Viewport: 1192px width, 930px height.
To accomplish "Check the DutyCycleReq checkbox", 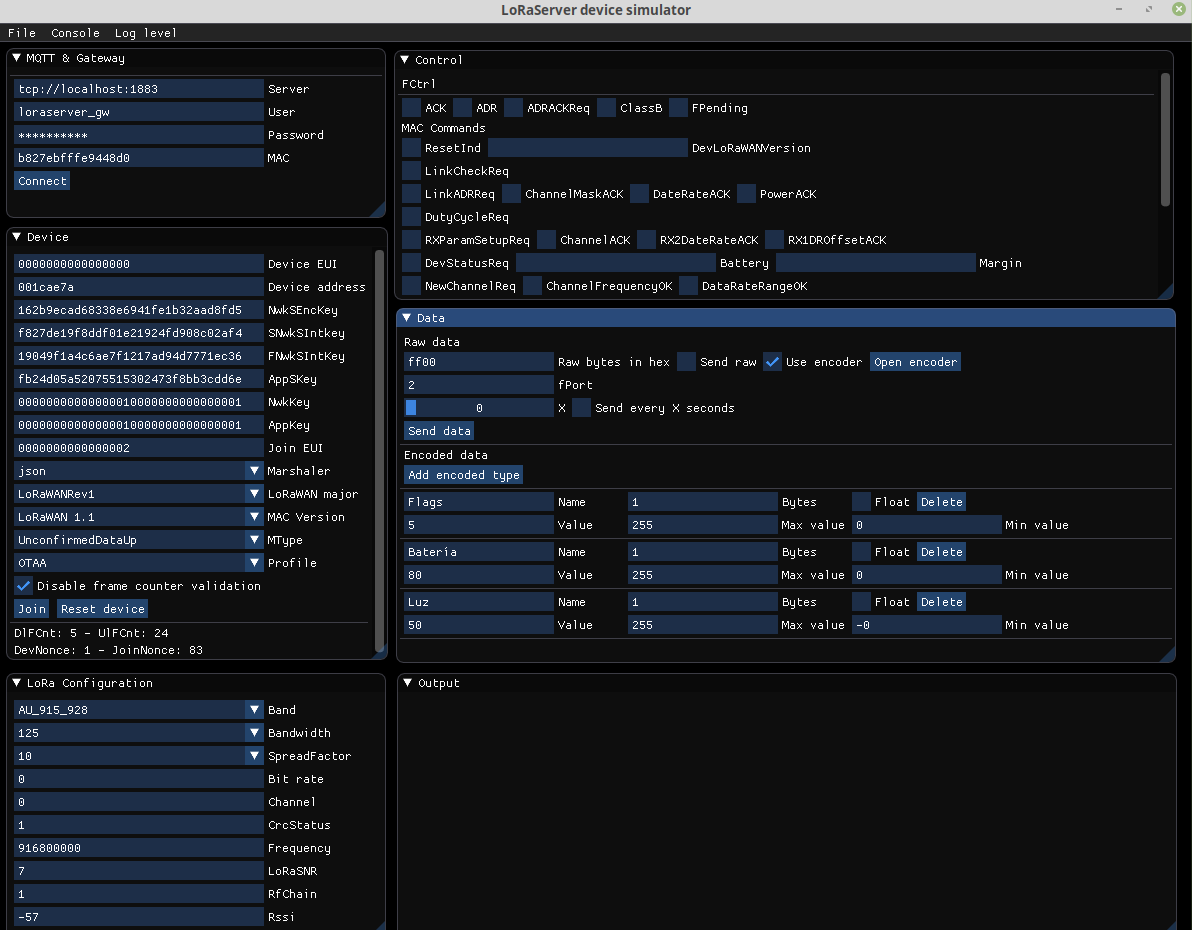I will pos(411,217).
